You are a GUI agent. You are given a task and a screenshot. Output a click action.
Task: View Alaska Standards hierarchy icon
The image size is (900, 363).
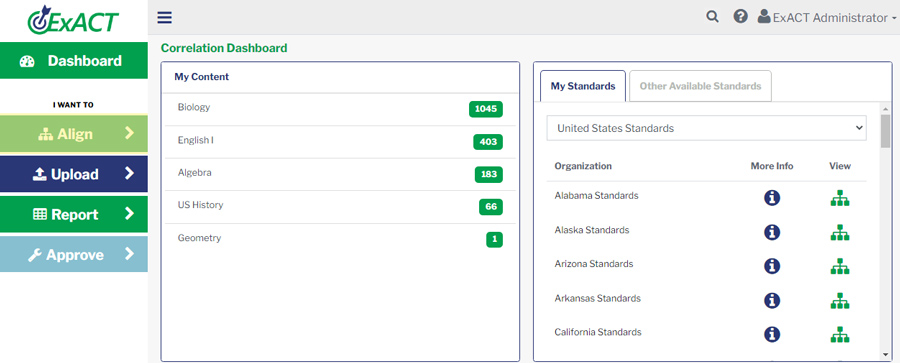point(840,232)
